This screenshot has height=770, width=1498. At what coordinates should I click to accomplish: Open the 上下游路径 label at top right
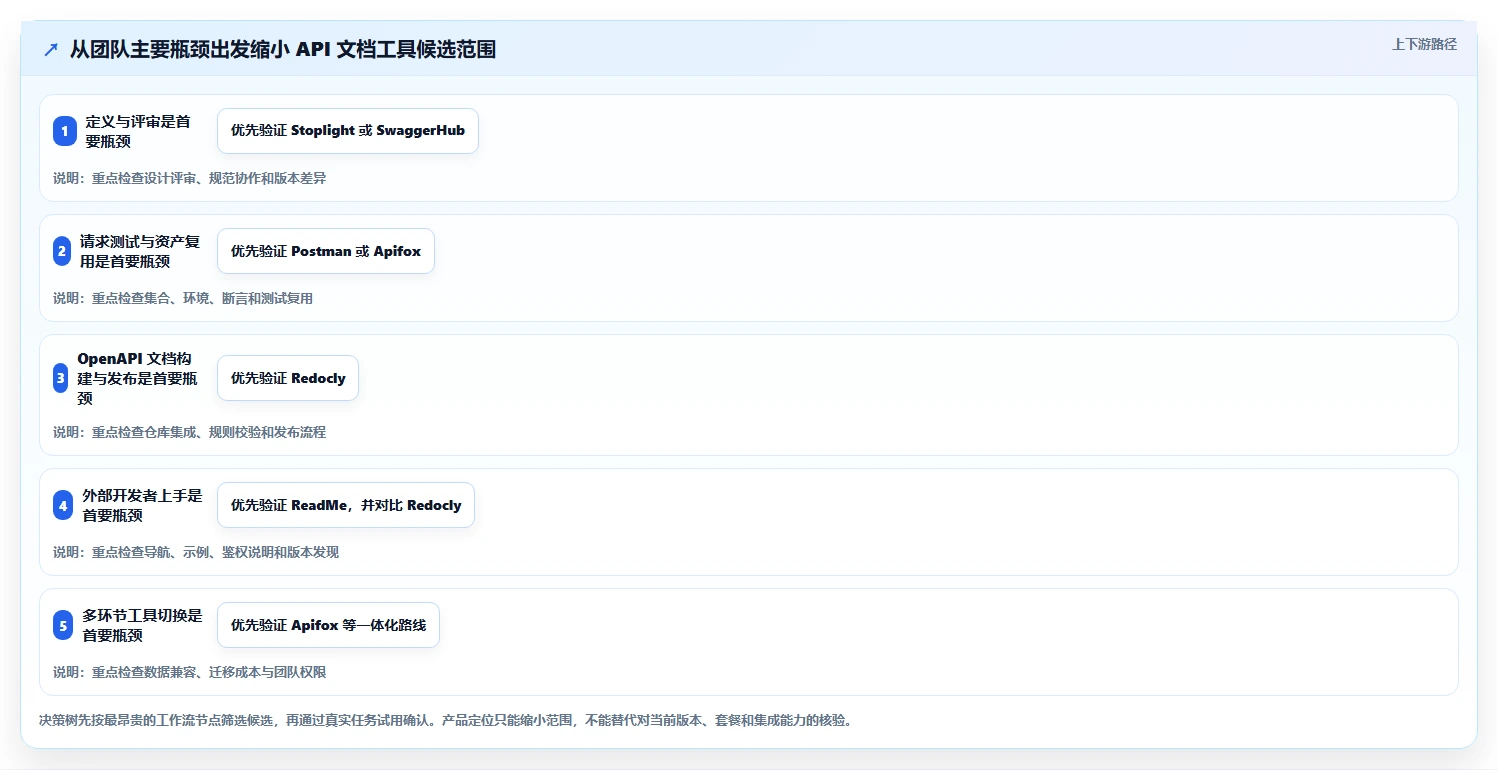tap(1424, 45)
